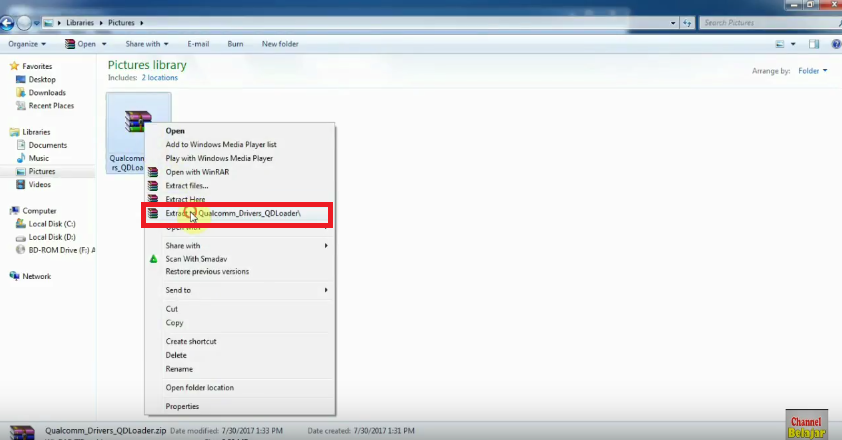Click the Open toolbar button
The image size is (842, 440).
(81, 44)
